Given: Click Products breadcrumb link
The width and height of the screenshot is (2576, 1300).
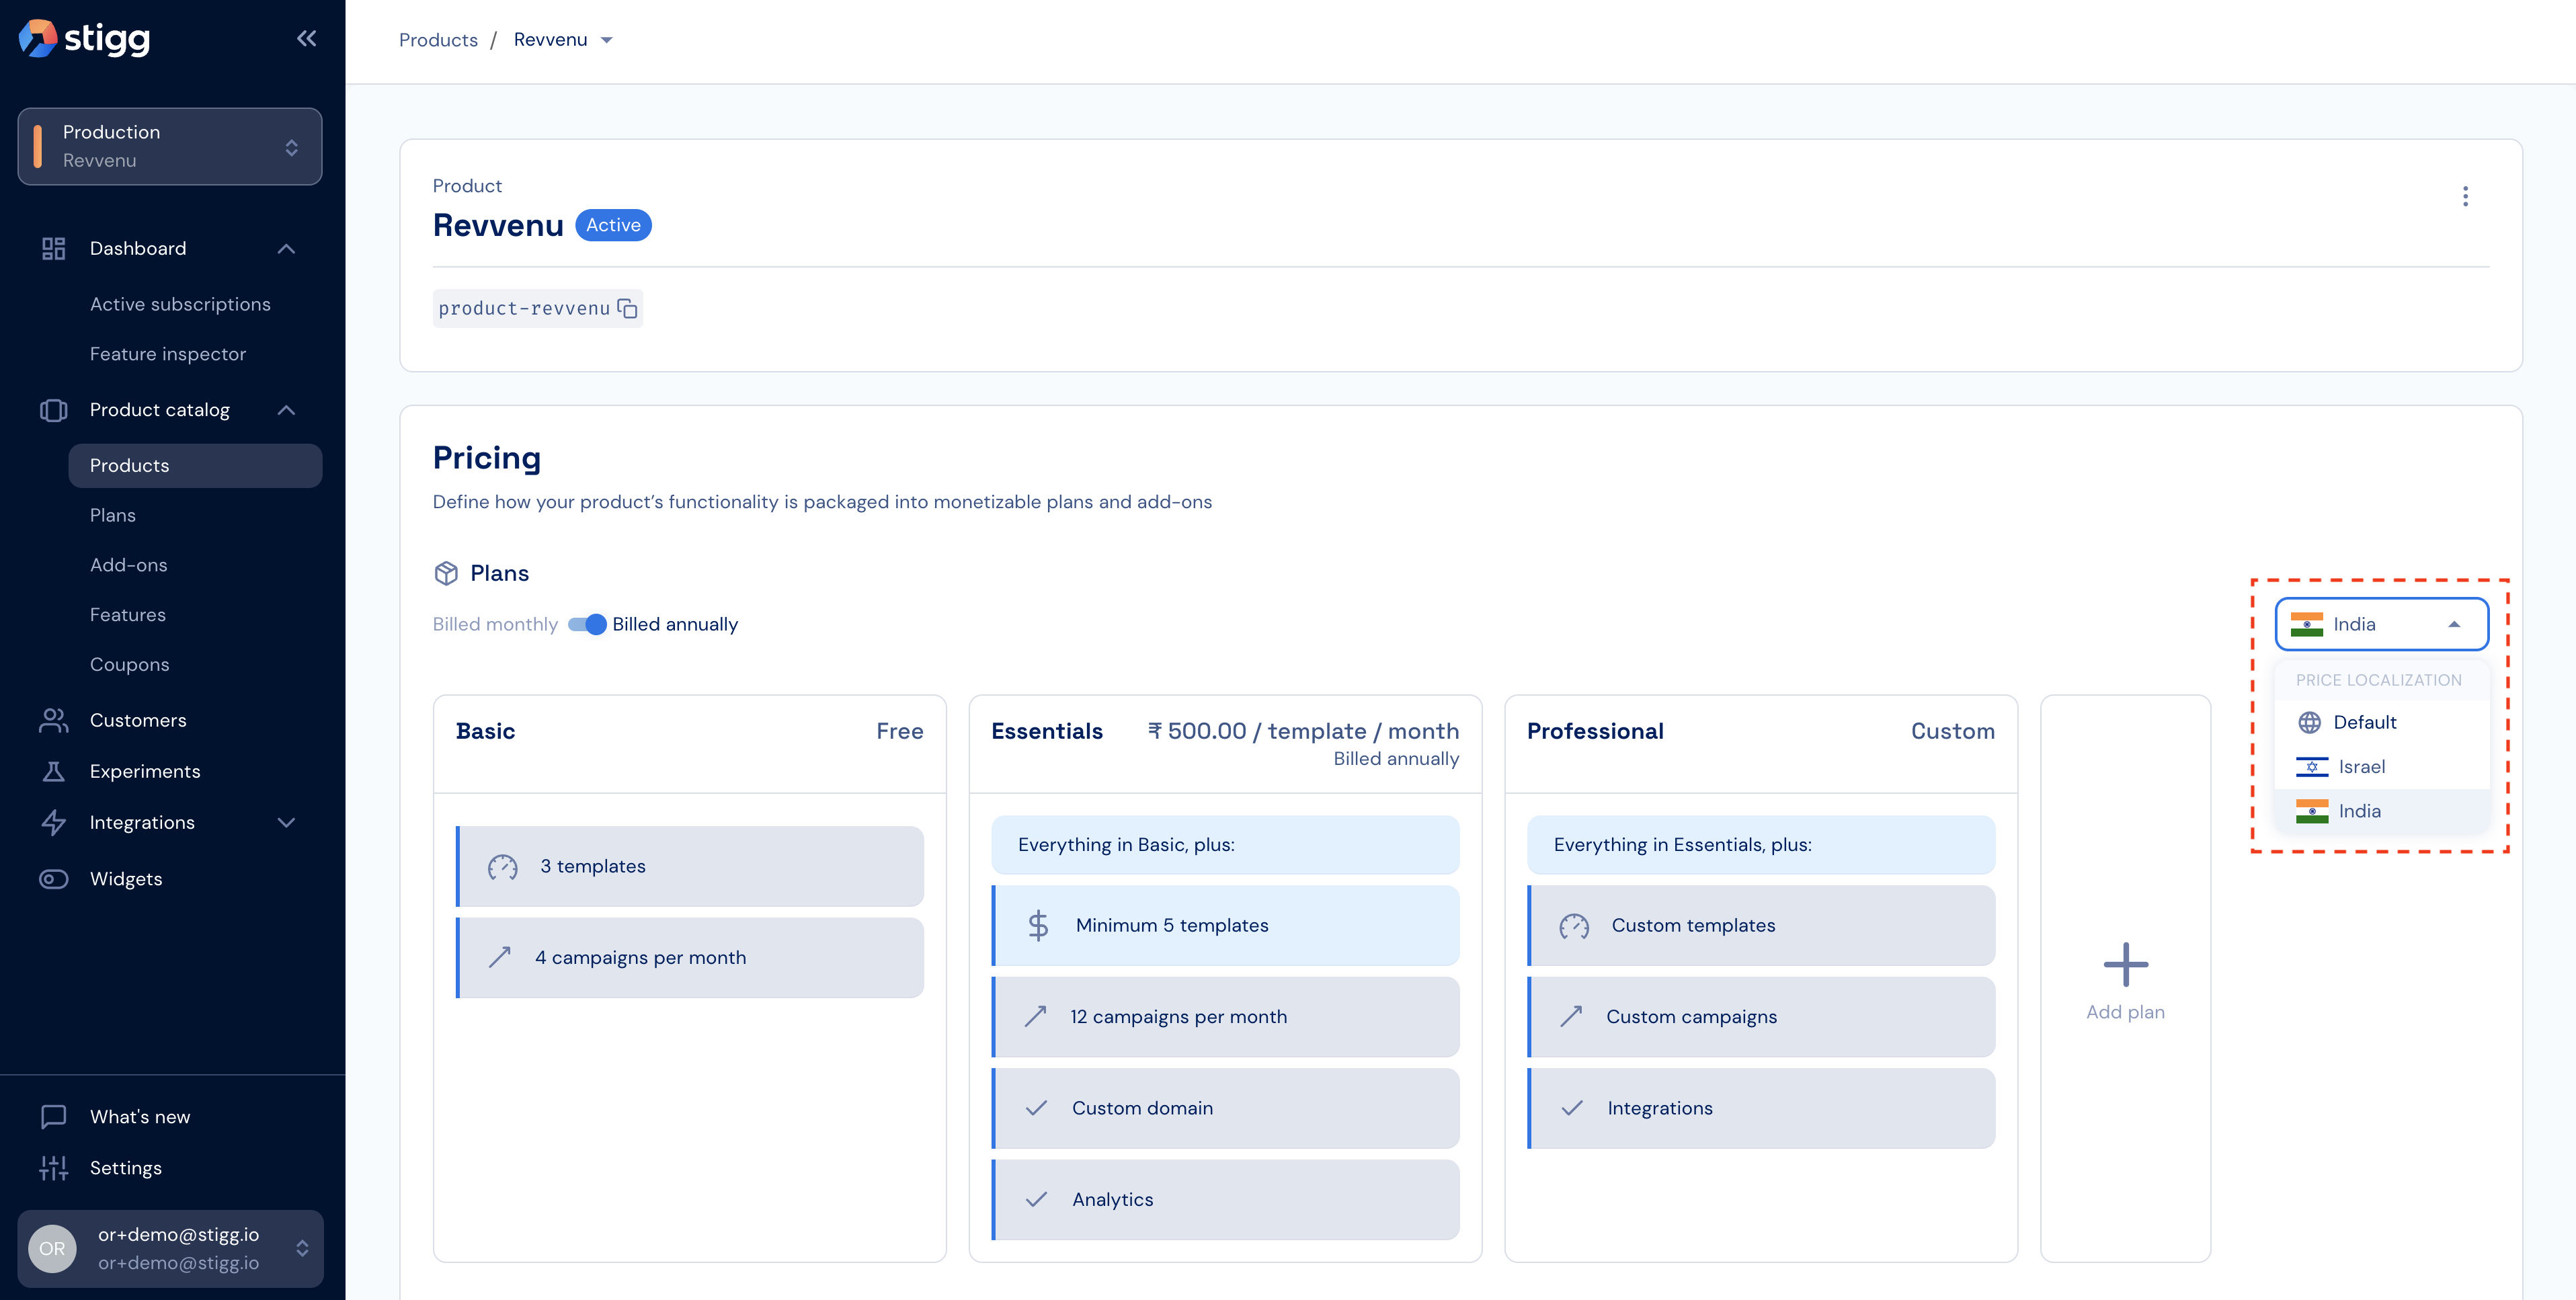Looking at the screenshot, I should [438, 40].
